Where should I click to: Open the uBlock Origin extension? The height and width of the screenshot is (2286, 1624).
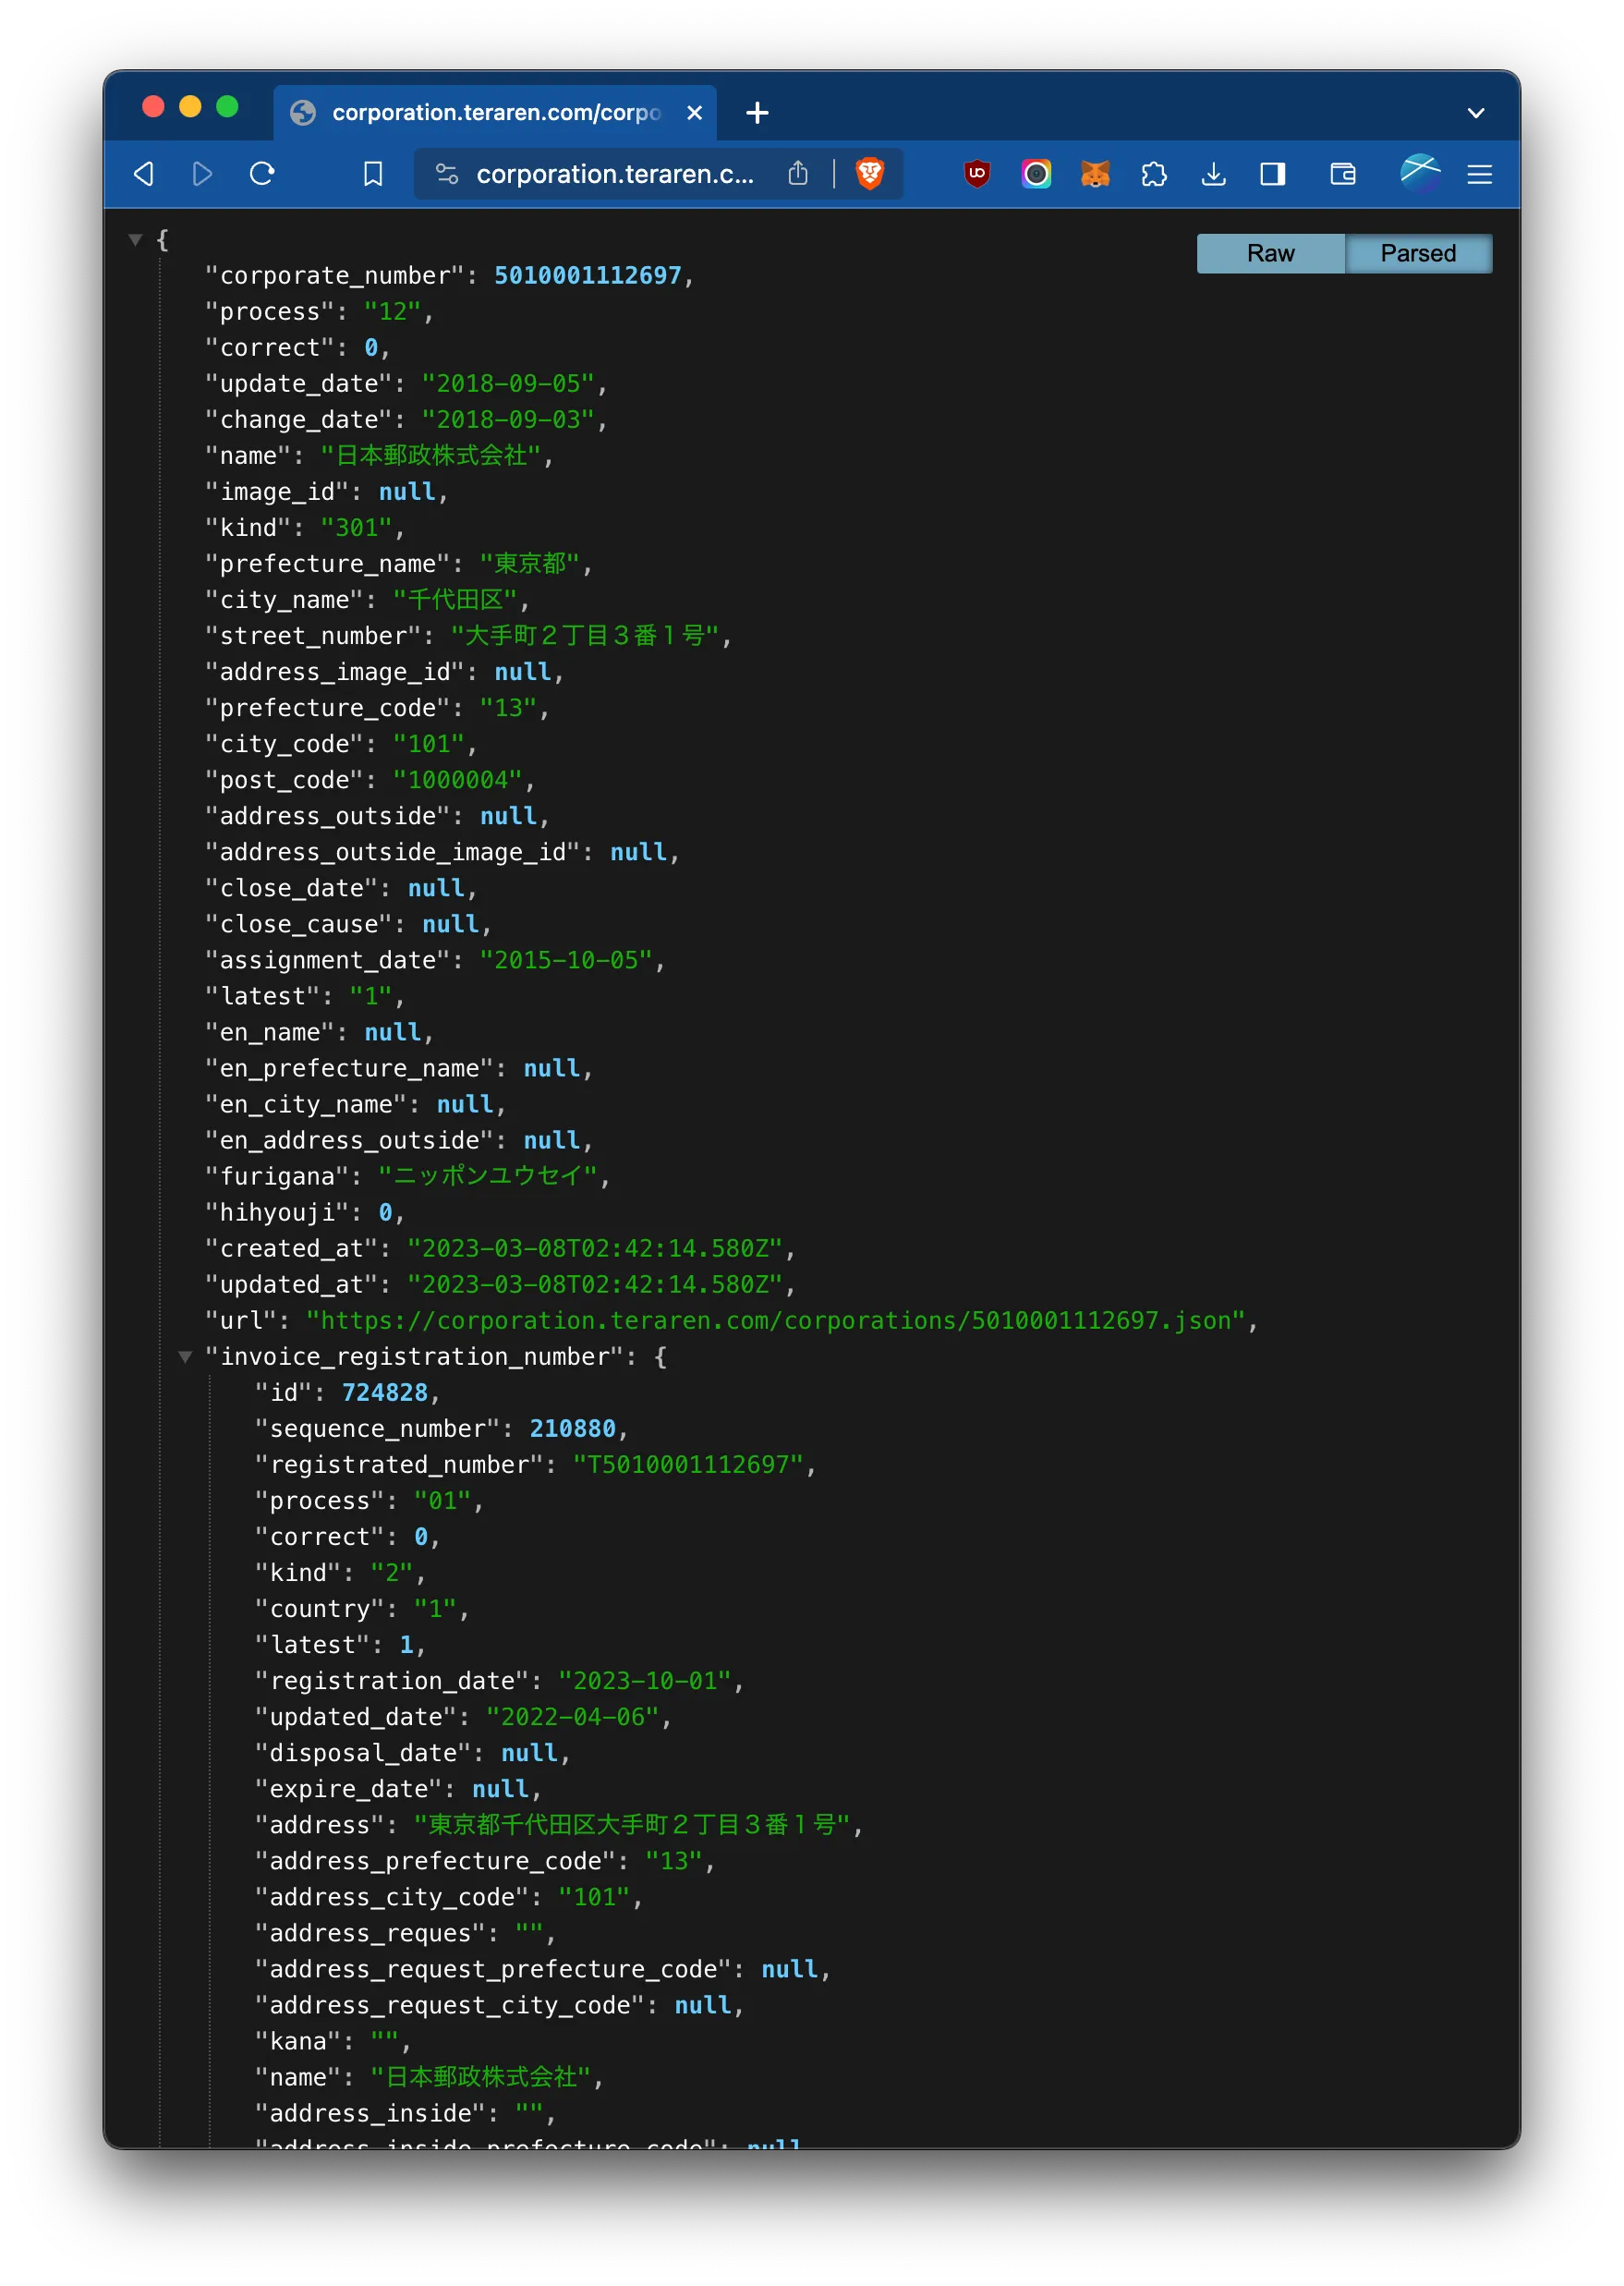[x=976, y=174]
